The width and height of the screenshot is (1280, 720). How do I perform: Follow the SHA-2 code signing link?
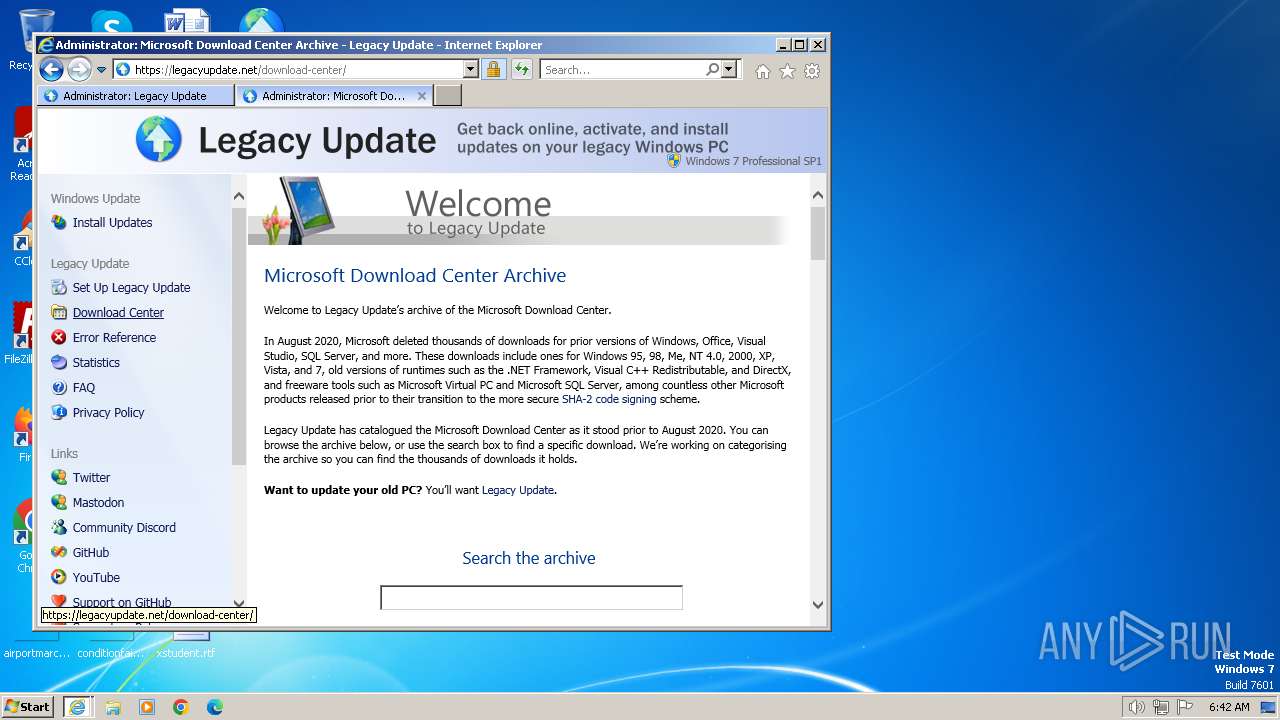609,399
